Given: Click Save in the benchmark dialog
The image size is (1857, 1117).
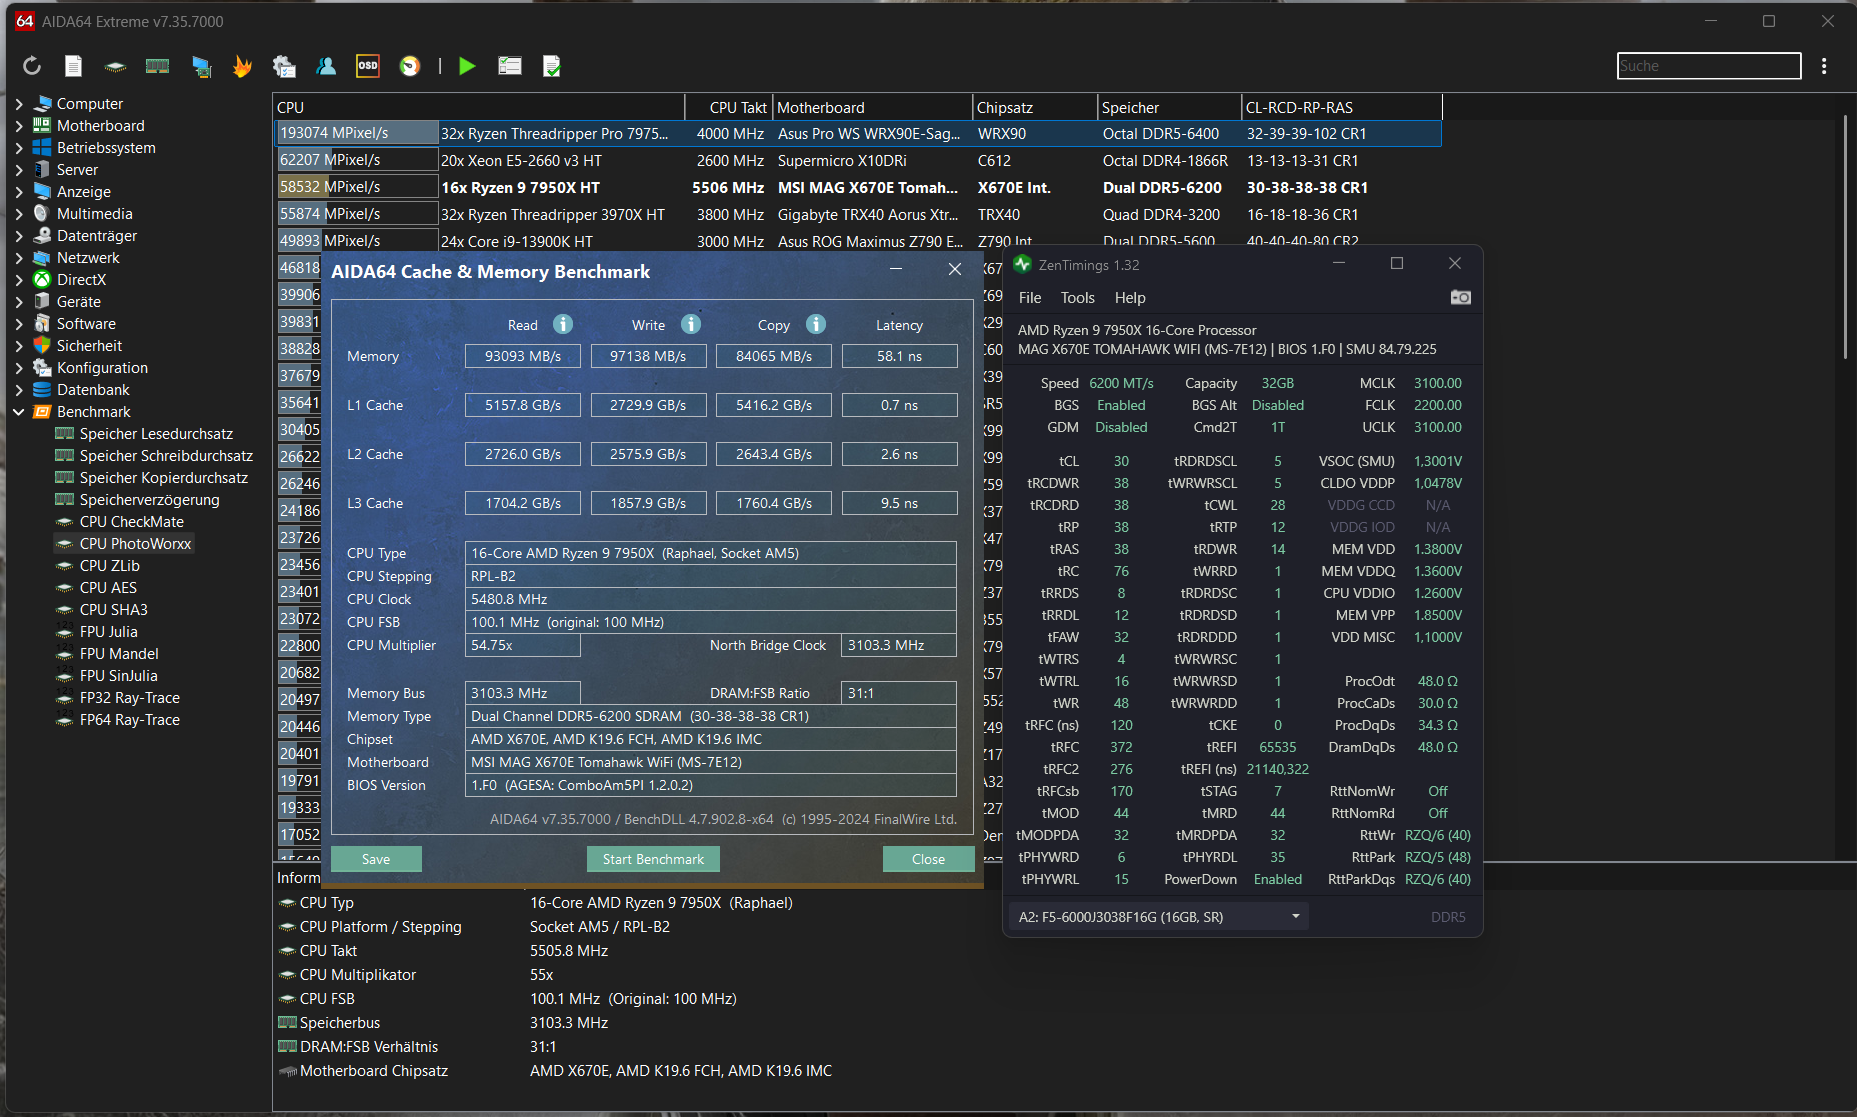Looking at the screenshot, I should tap(376, 859).
